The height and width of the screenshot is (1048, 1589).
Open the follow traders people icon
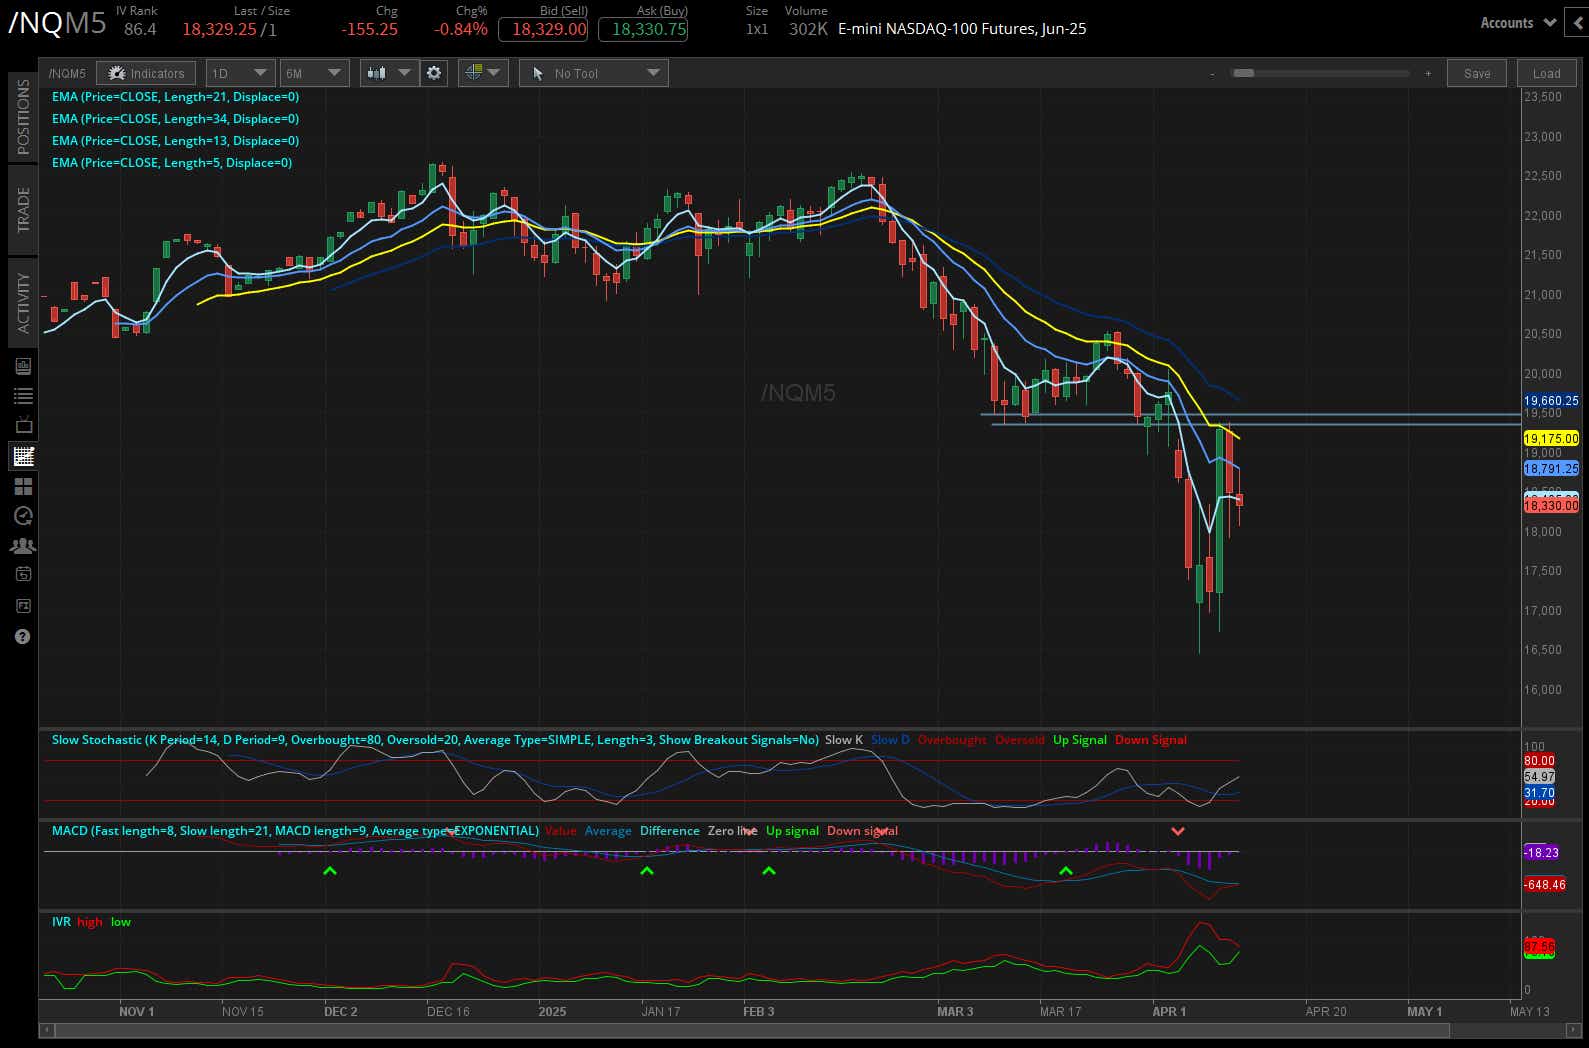(x=23, y=546)
